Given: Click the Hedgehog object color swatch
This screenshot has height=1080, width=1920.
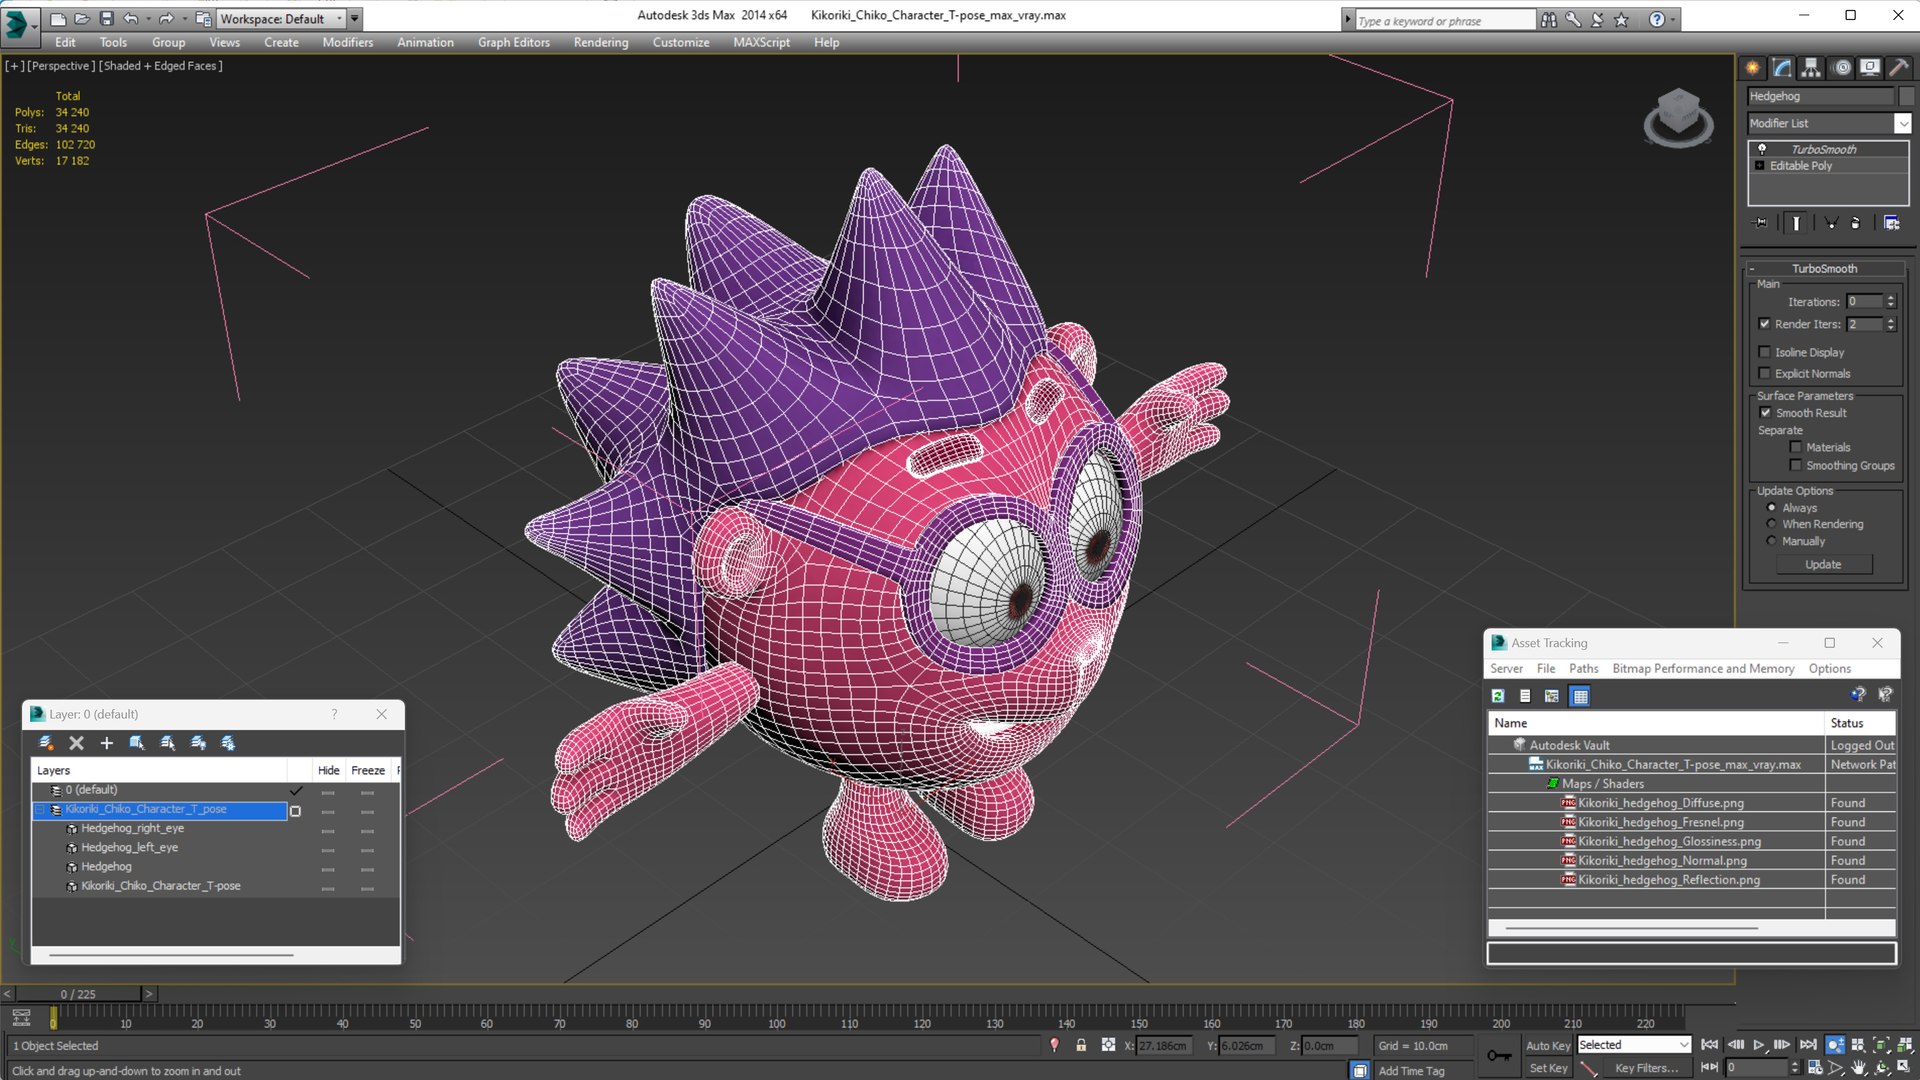Looking at the screenshot, I should click(x=1907, y=96).
